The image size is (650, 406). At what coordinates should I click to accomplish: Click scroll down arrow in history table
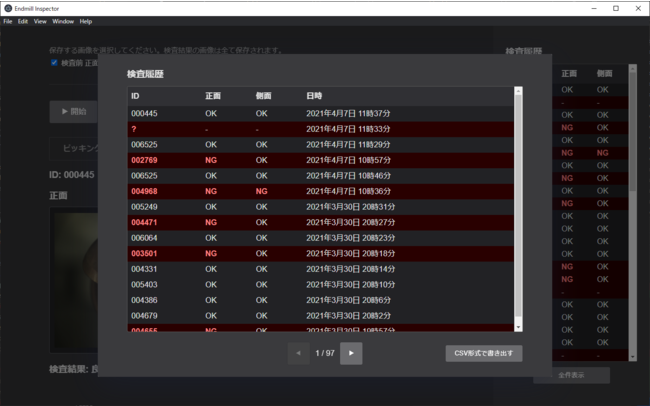(x=518, y=326)
